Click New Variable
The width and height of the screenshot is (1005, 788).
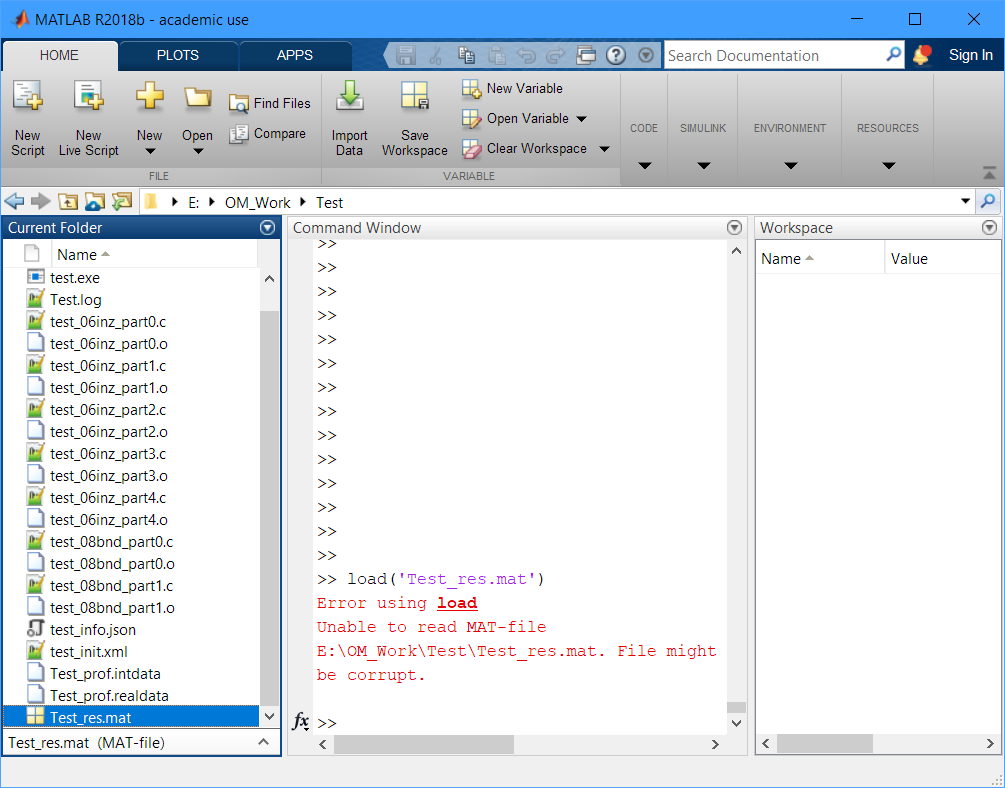(512, 88)
